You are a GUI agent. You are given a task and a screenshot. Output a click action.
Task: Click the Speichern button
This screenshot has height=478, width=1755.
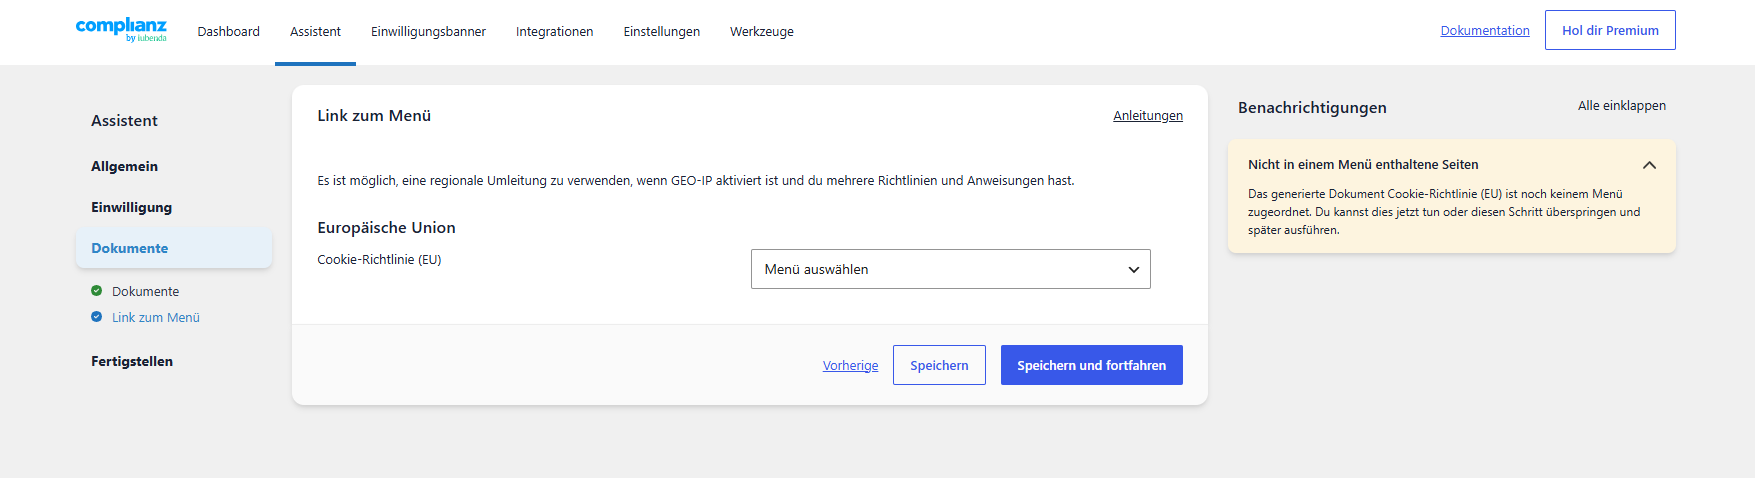pos(939,365)
